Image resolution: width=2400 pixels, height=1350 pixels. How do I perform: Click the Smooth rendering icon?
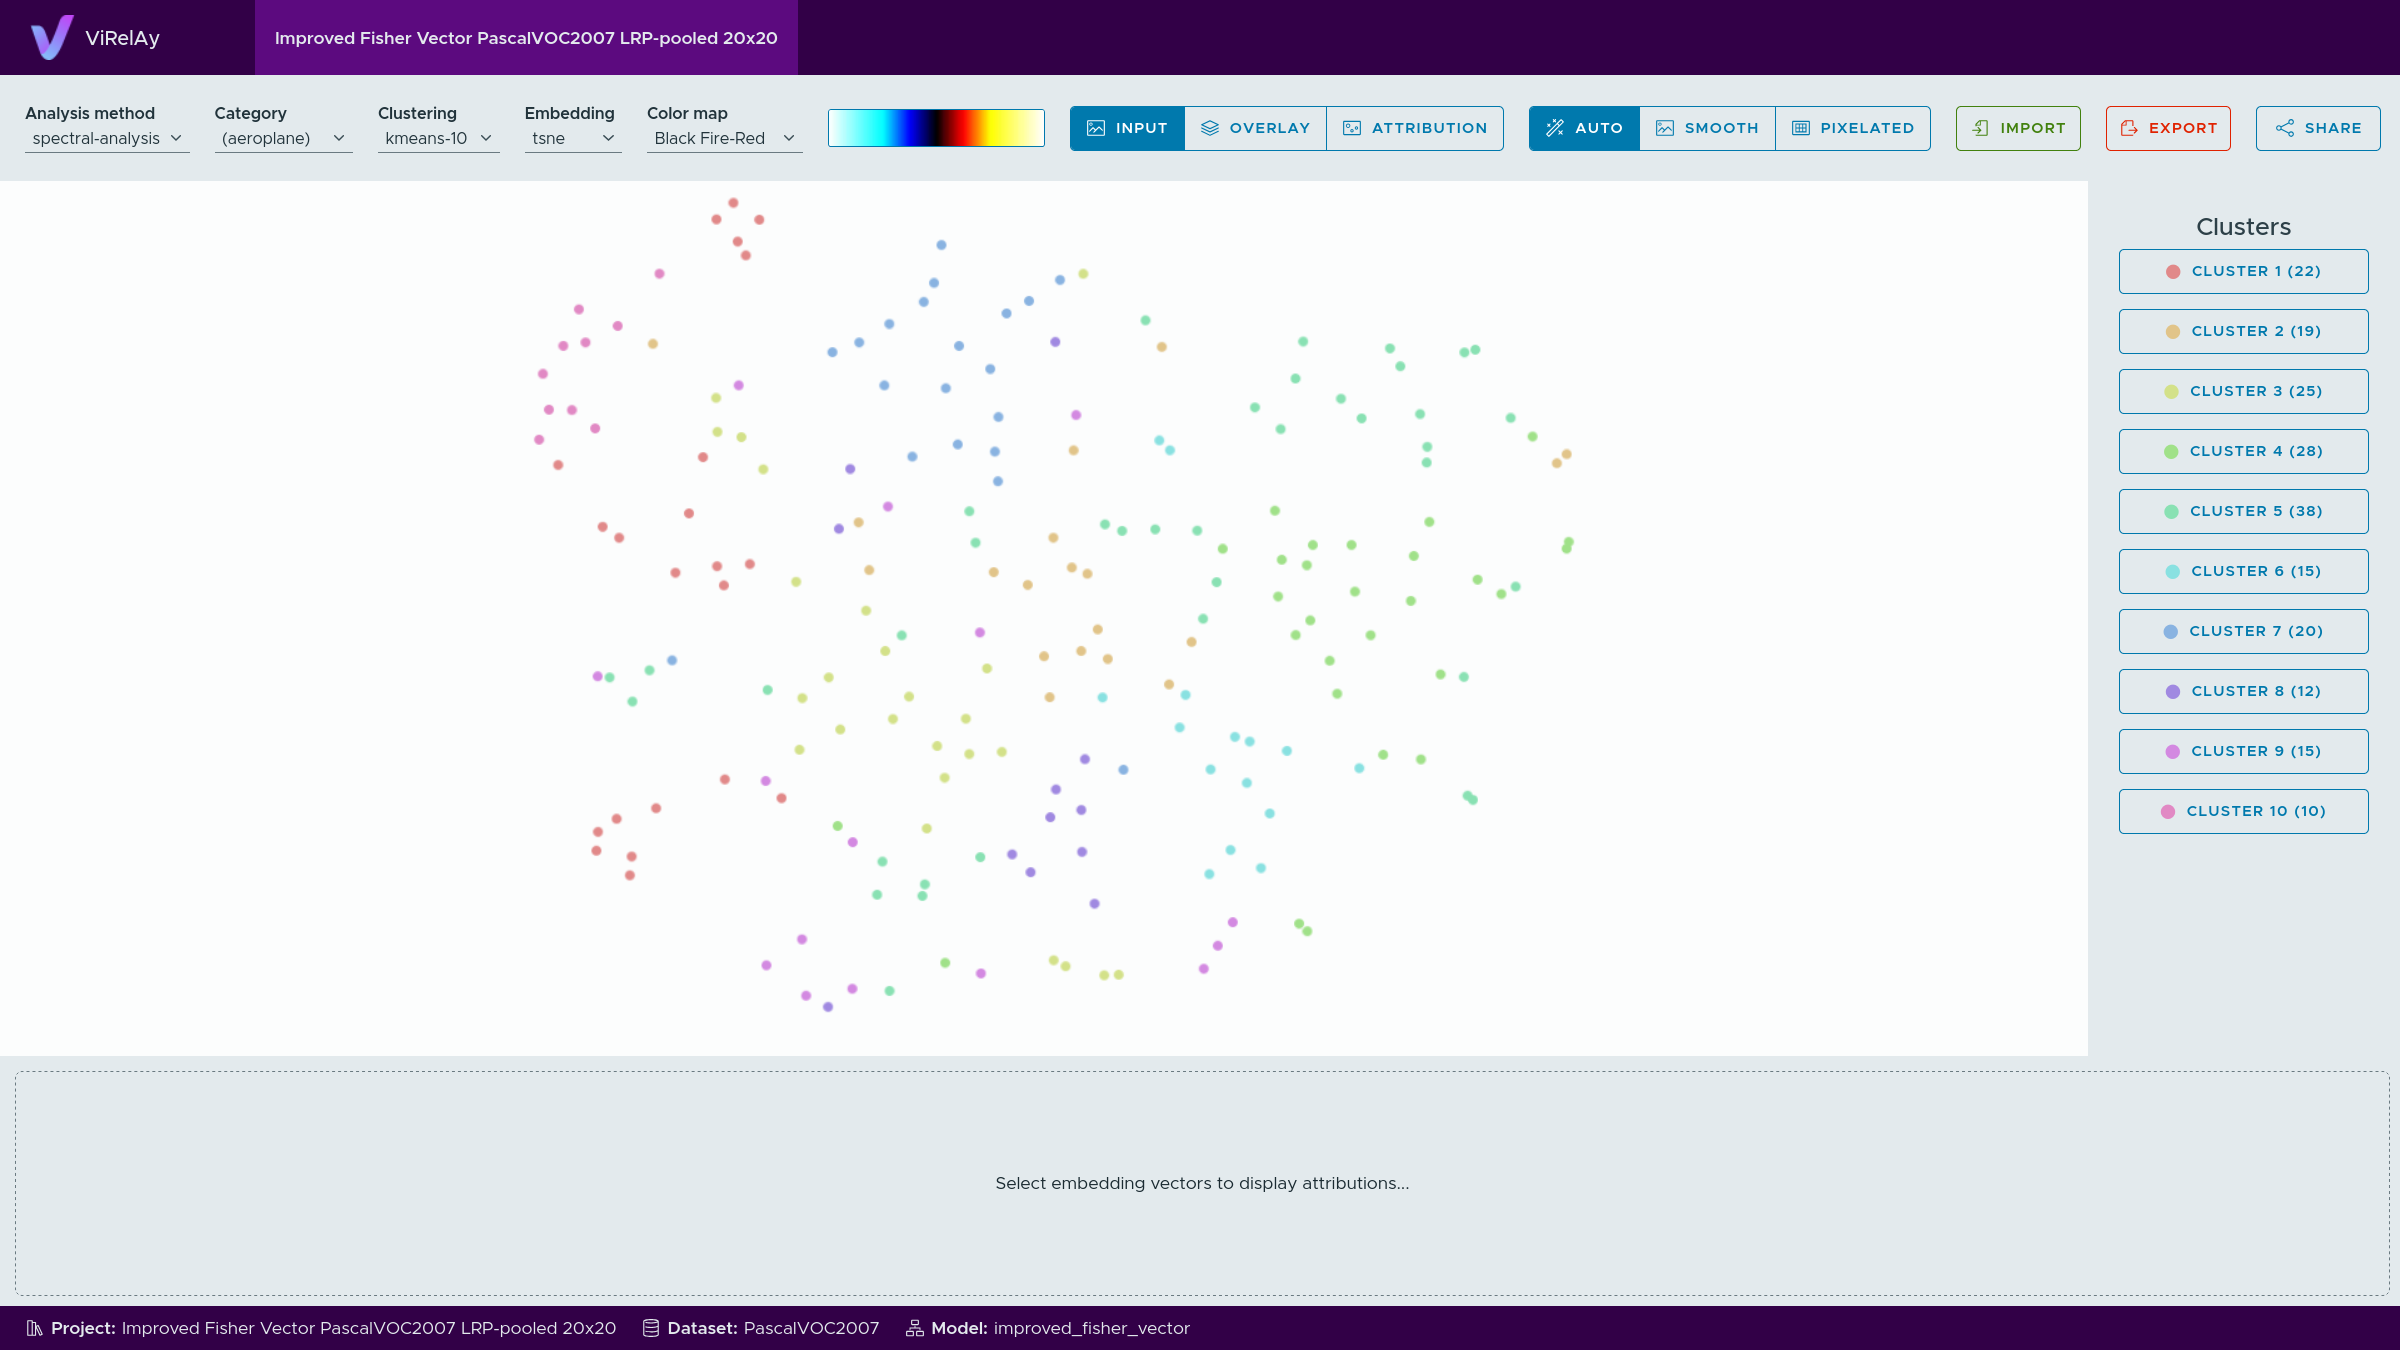[x=1665, y=128]
